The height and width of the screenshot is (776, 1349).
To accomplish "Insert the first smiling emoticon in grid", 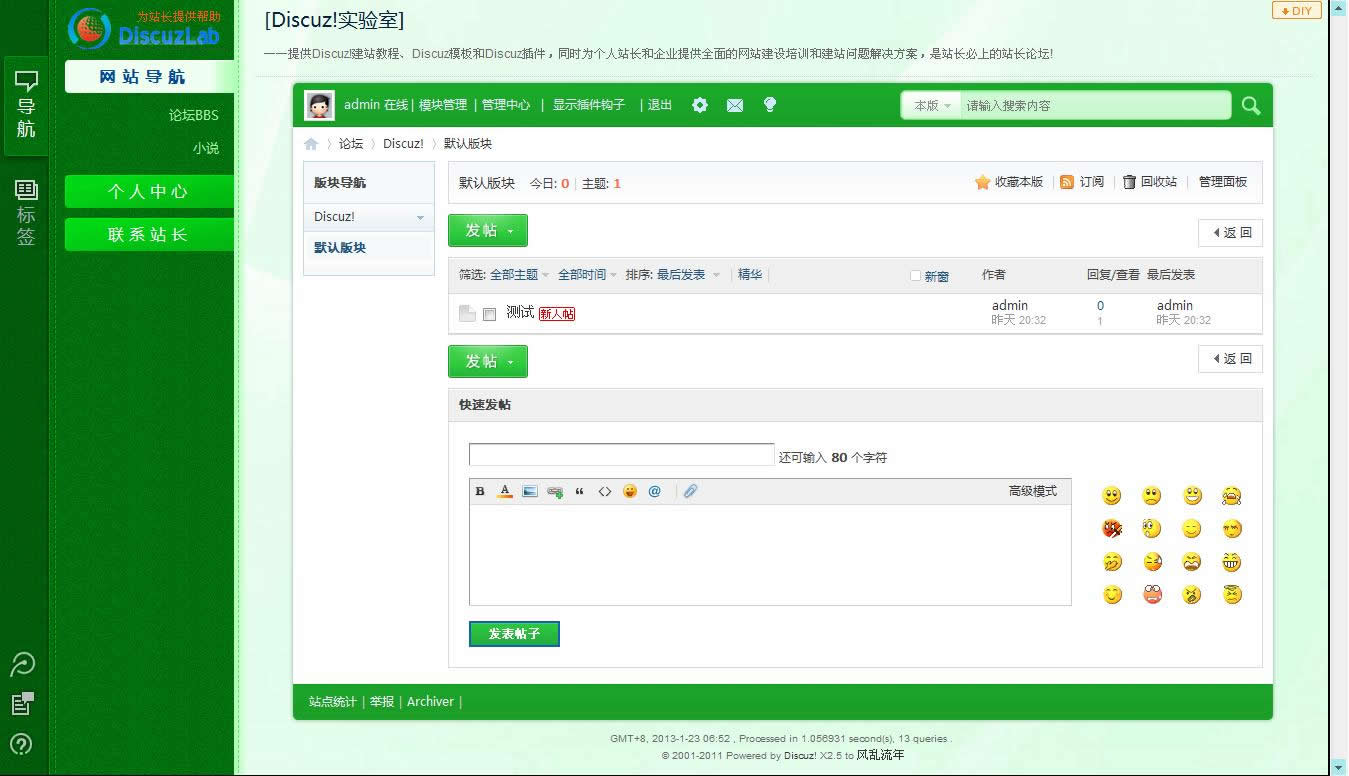I will 1112,496.
